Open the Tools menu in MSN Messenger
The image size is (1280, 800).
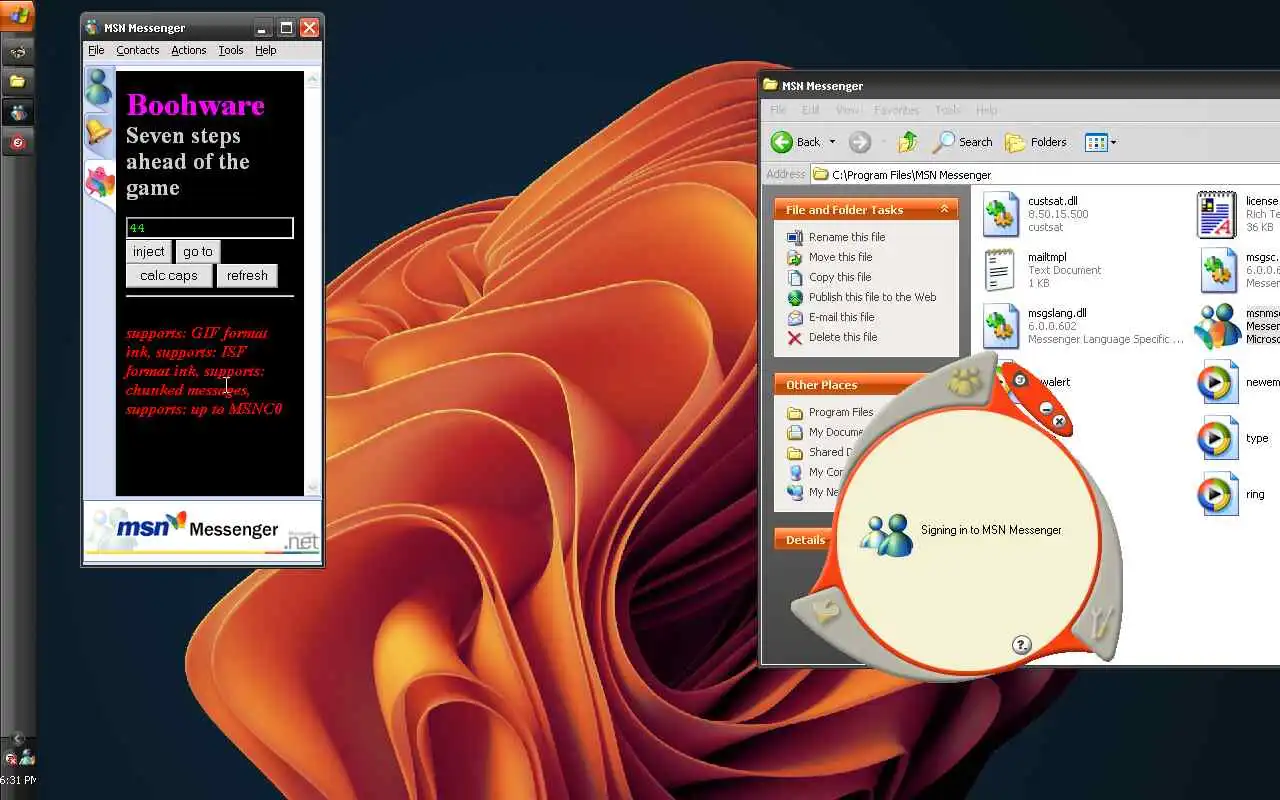pos(231,50)
